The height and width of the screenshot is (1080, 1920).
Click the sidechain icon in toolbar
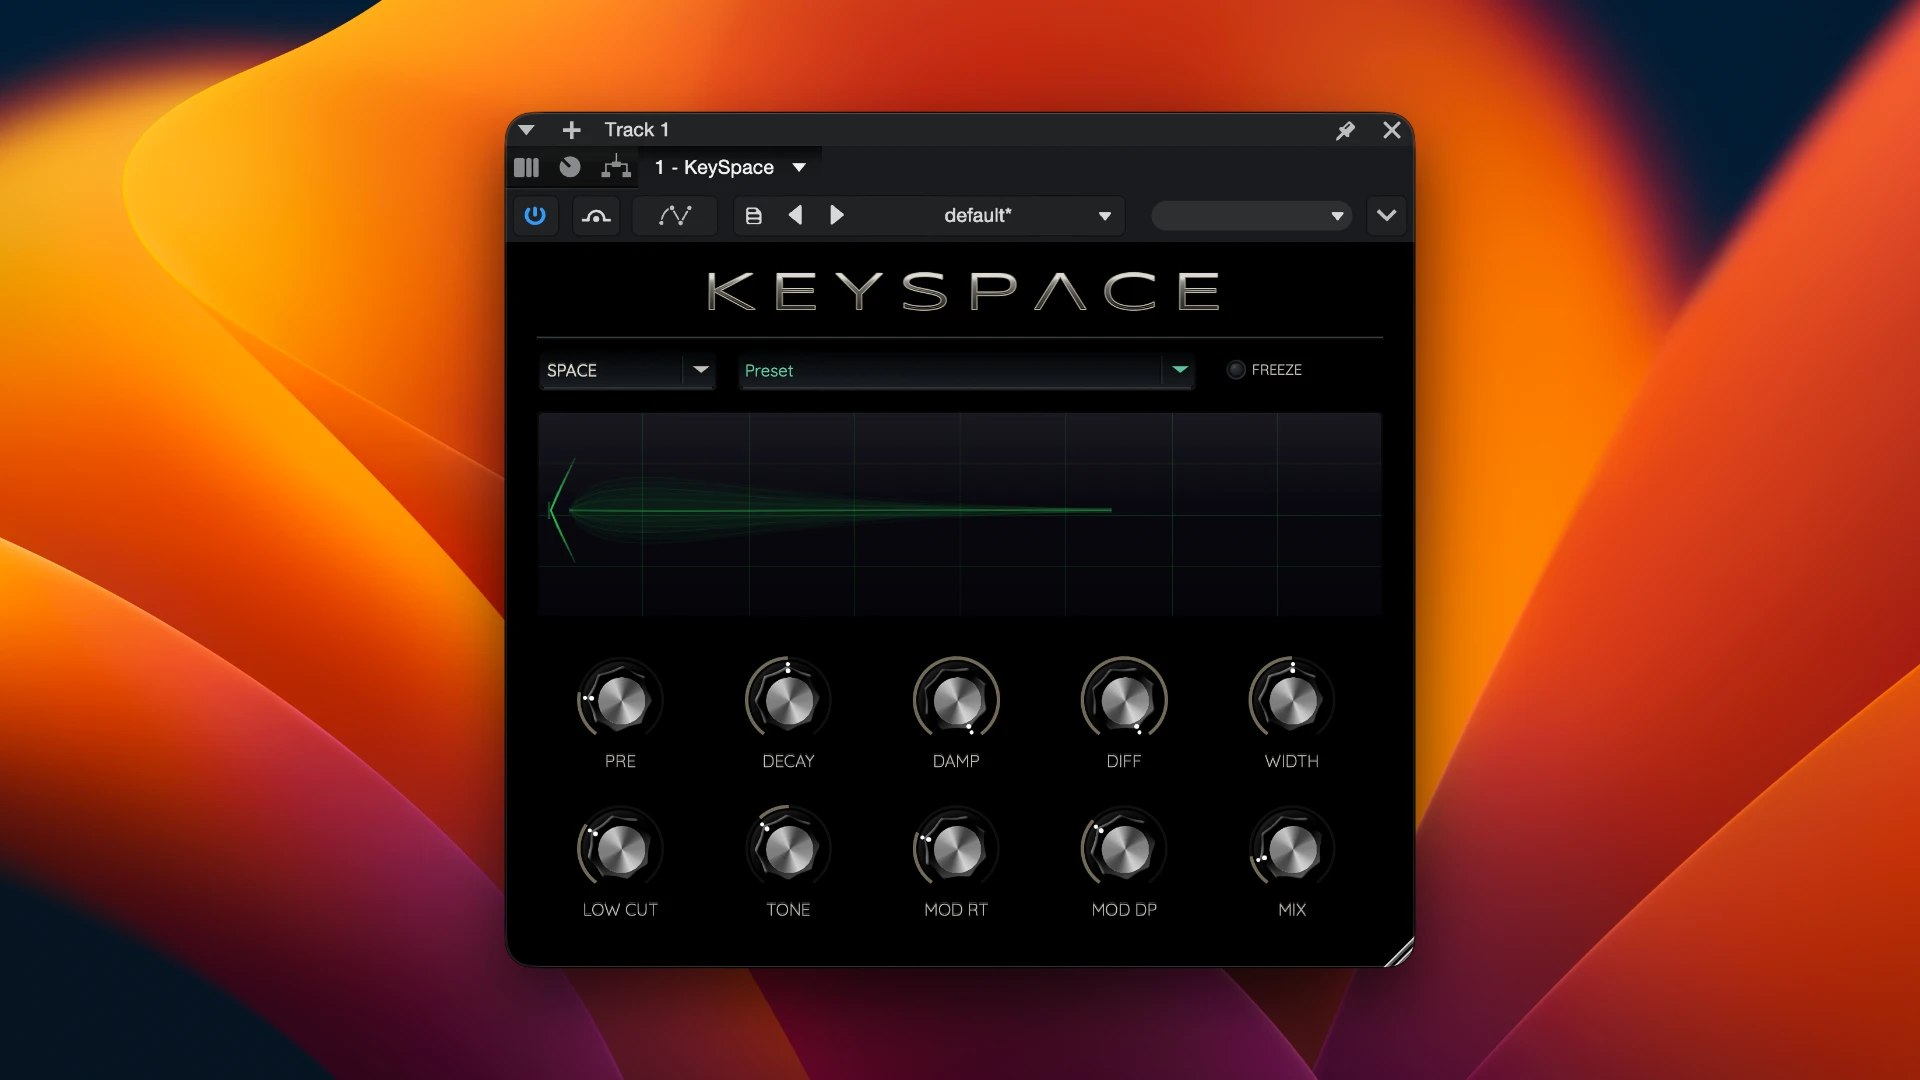tap(596, 215)
